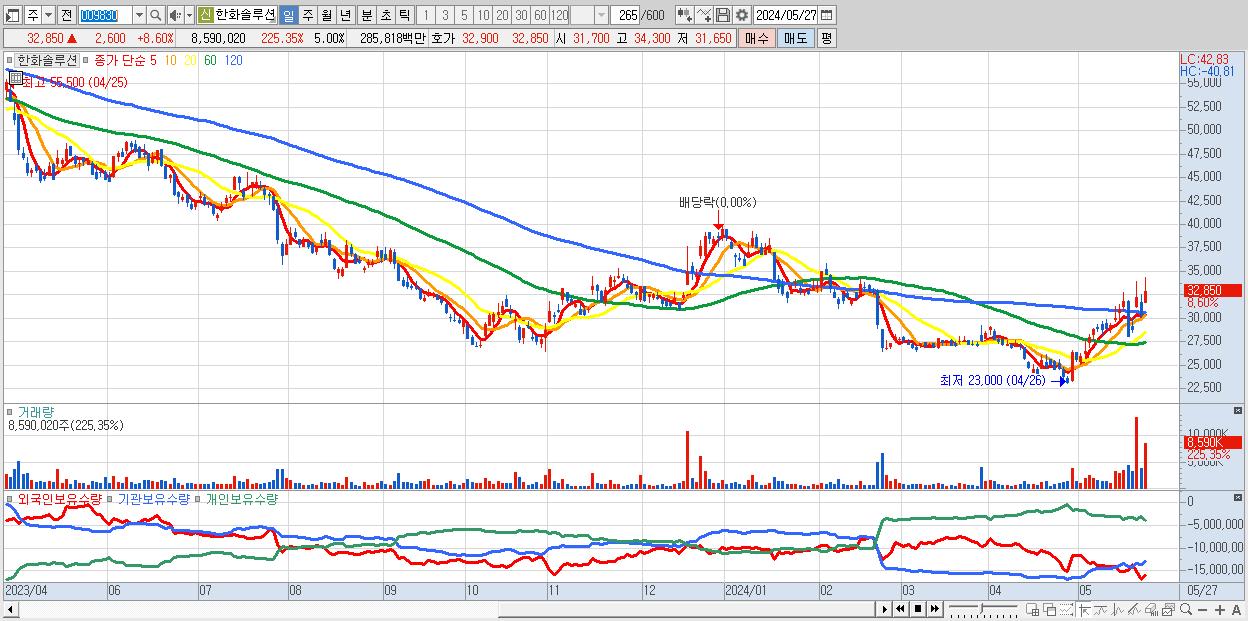Click the line chart overlay icon
The image size is (1248, 621).
[1101, 609]
